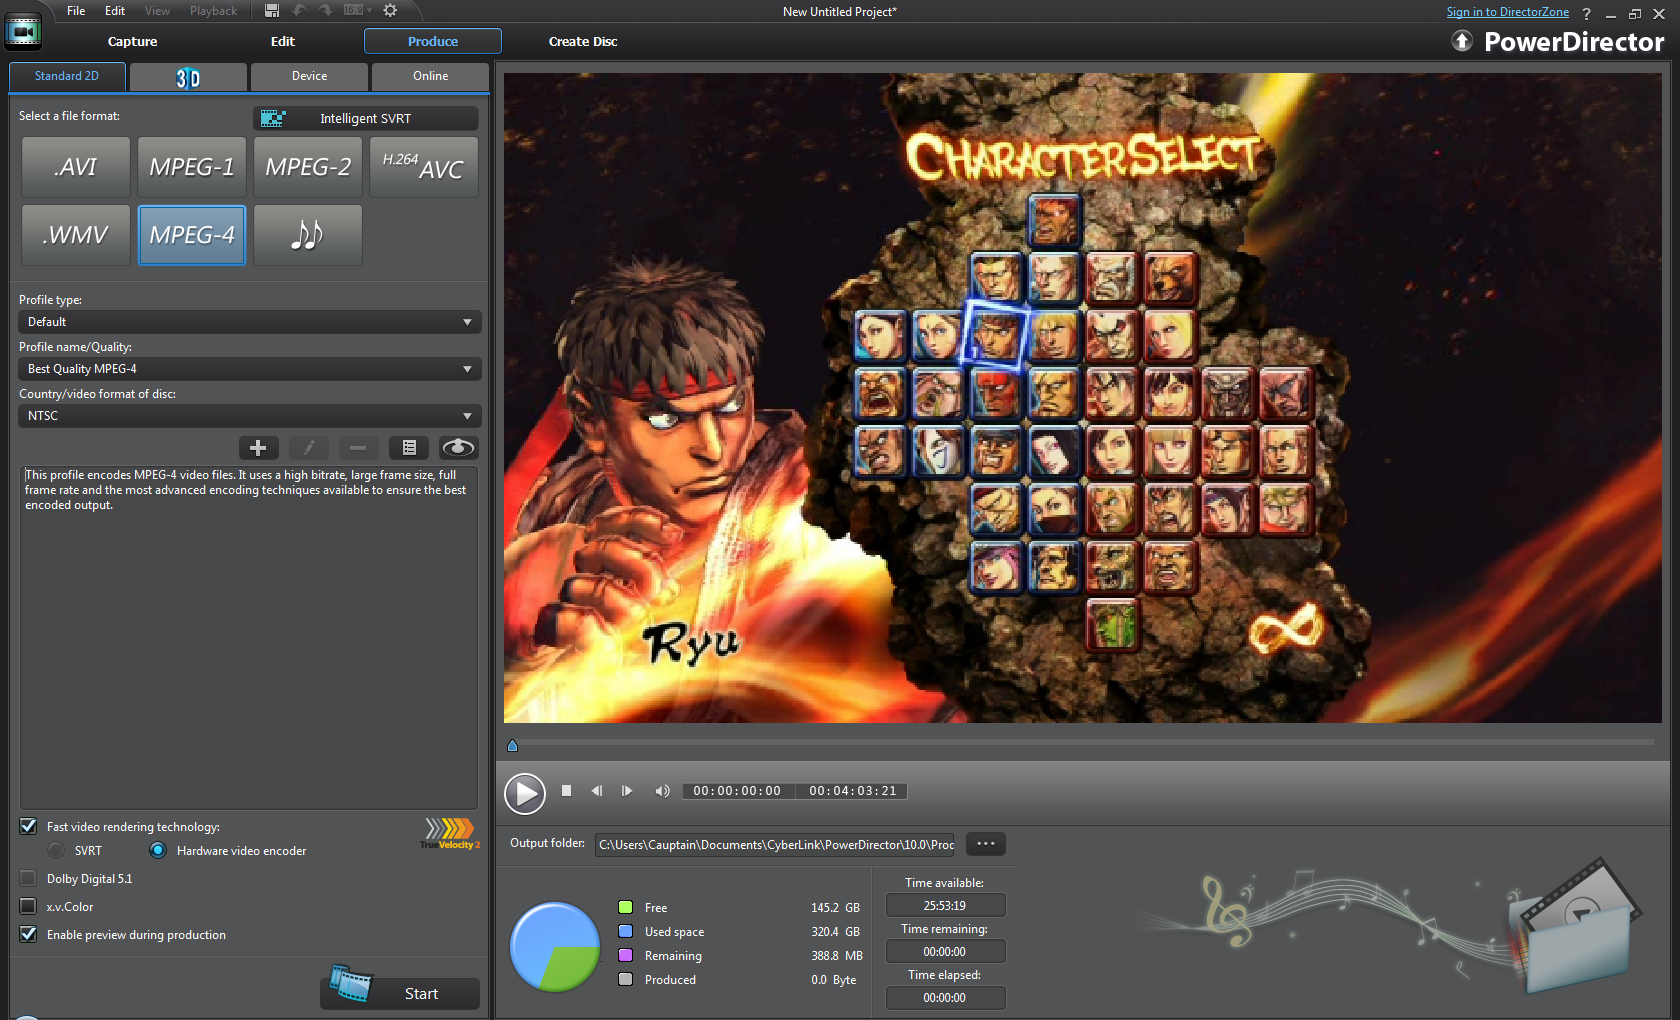
Task: Click the plus icon to add a new profile
Action: point(258,448)
